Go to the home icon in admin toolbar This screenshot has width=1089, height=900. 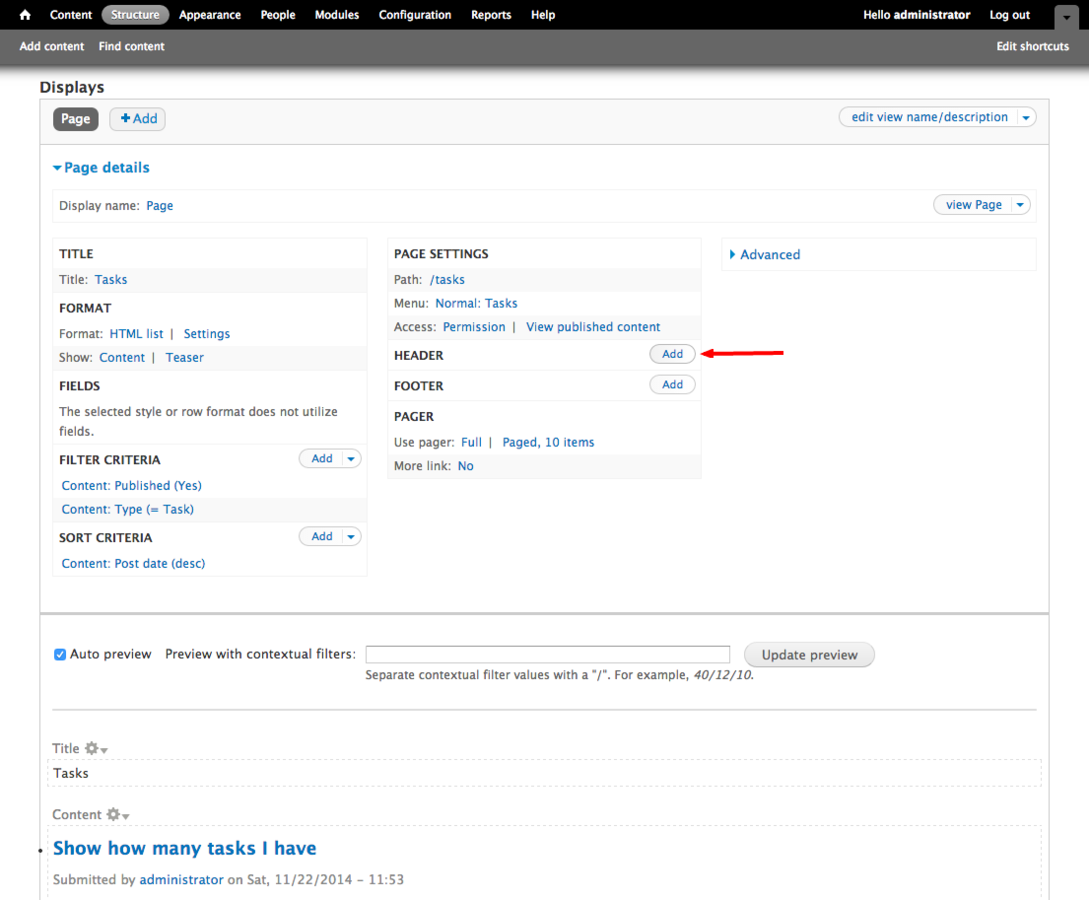click(25, 15)
